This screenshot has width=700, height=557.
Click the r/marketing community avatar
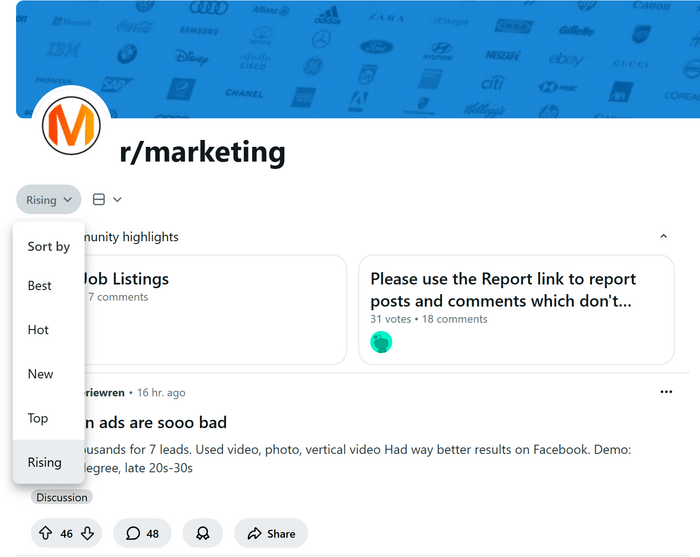(71, 126)
